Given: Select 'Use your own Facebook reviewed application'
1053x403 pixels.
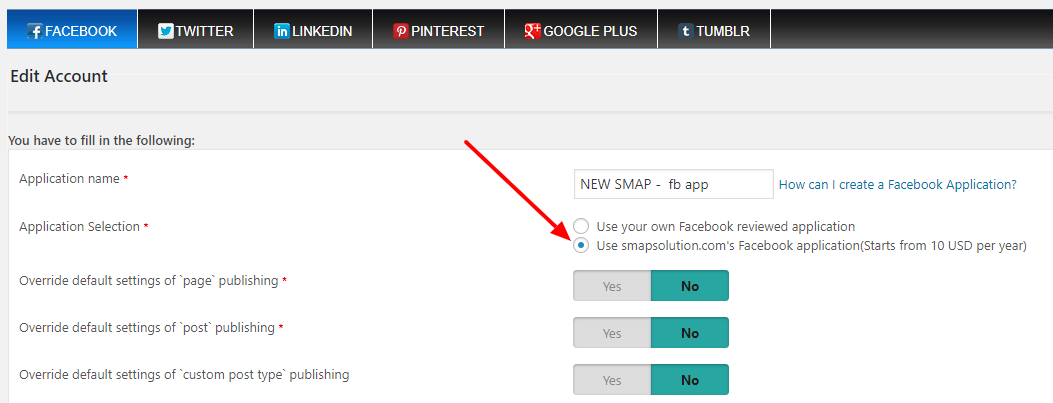Looking at the screenshot, I should click(582, 226).
